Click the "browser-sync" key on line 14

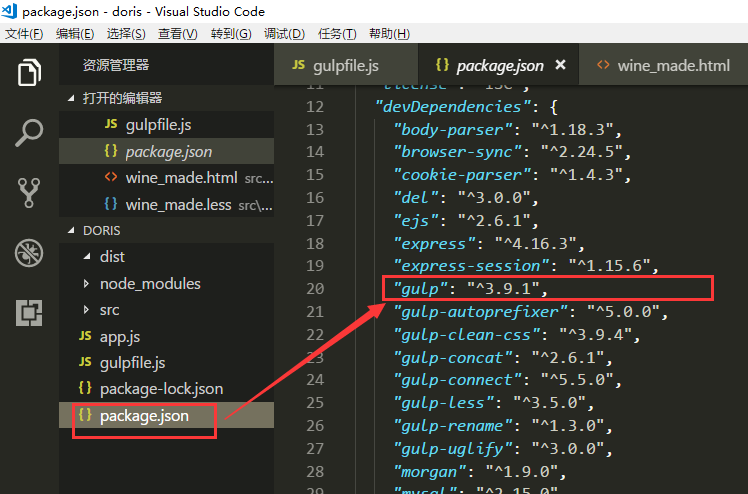[x=457, y=152]
